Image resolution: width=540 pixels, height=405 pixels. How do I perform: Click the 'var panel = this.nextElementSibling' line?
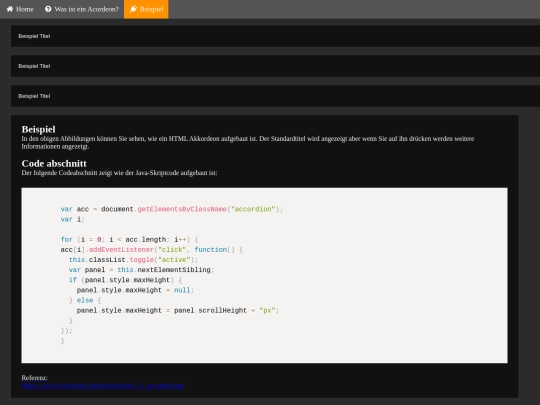click(x=141, y=270)
